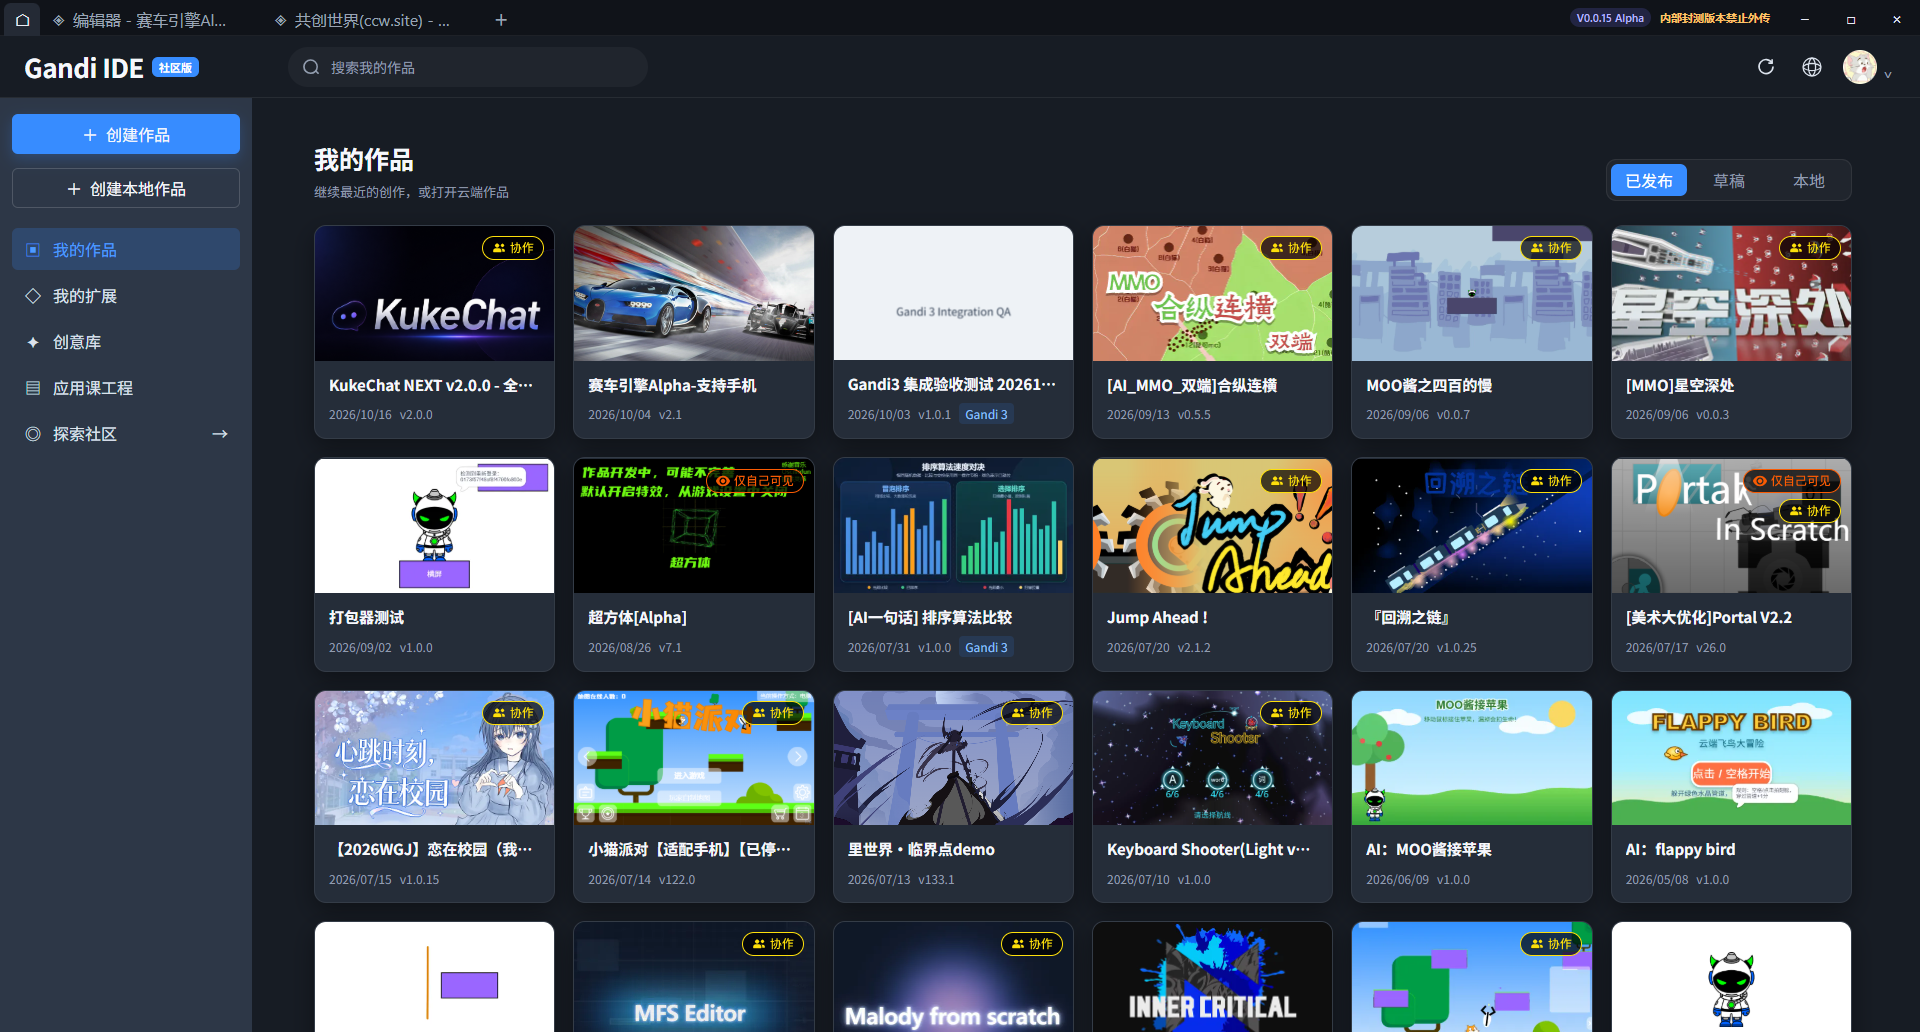The image size is (1920, 1032).
Task: Click the 协作 badge on 回溯之链 card
Action: (1551, 481)
